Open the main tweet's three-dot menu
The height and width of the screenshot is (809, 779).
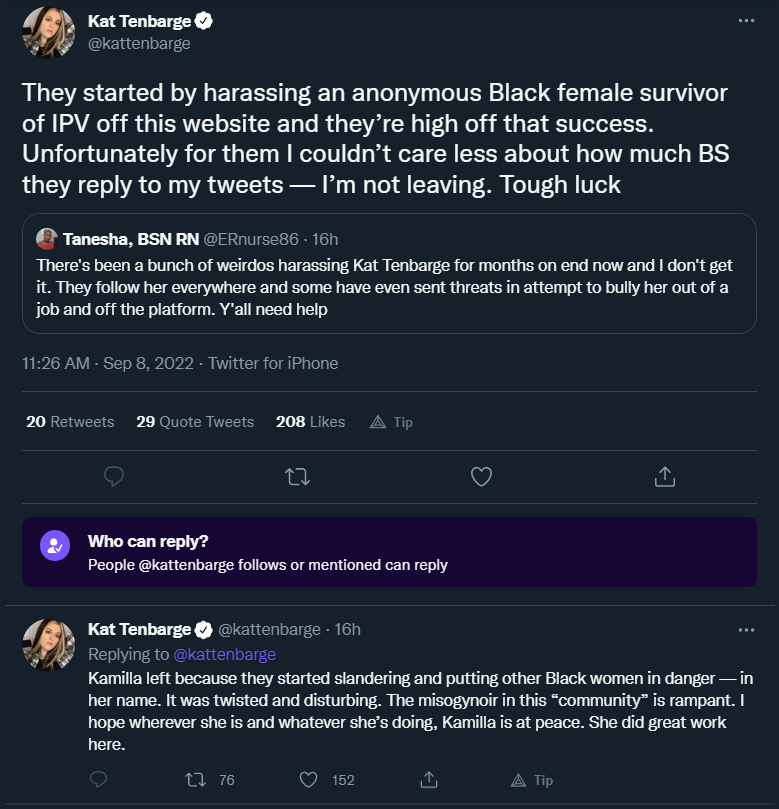click(746, 21)
